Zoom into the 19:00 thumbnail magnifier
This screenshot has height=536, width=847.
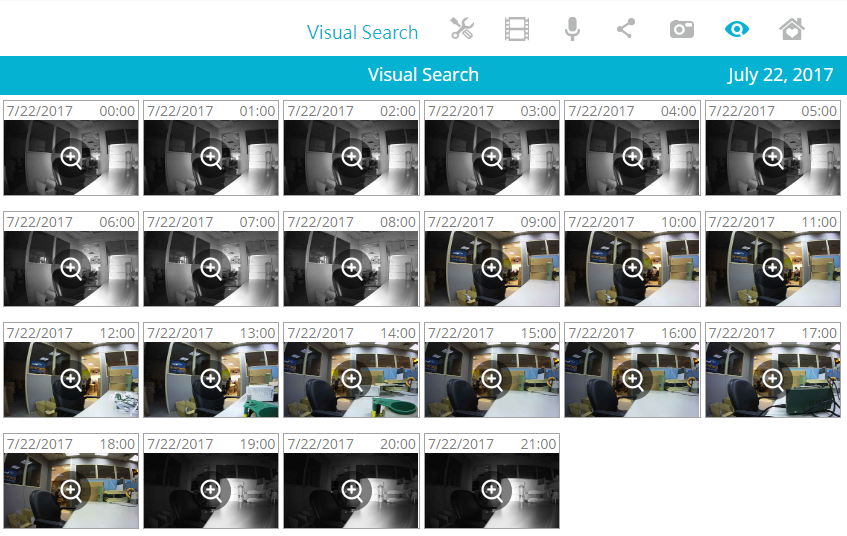tap(211, 491)
